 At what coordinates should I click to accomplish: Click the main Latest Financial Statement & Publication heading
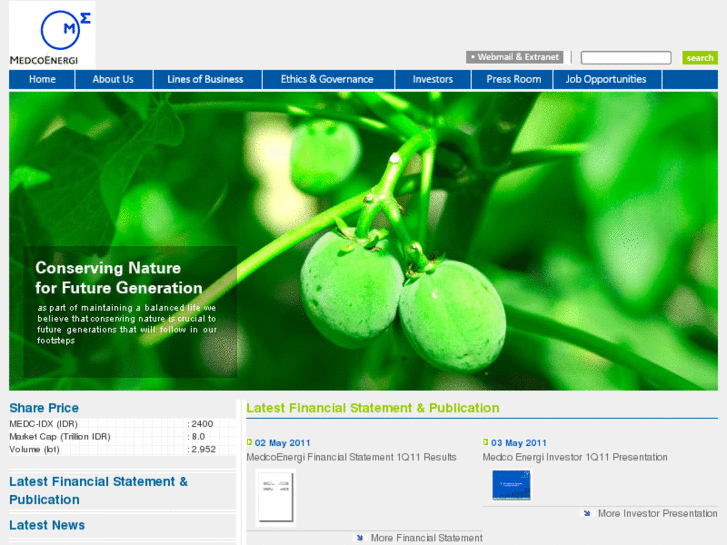373,408
